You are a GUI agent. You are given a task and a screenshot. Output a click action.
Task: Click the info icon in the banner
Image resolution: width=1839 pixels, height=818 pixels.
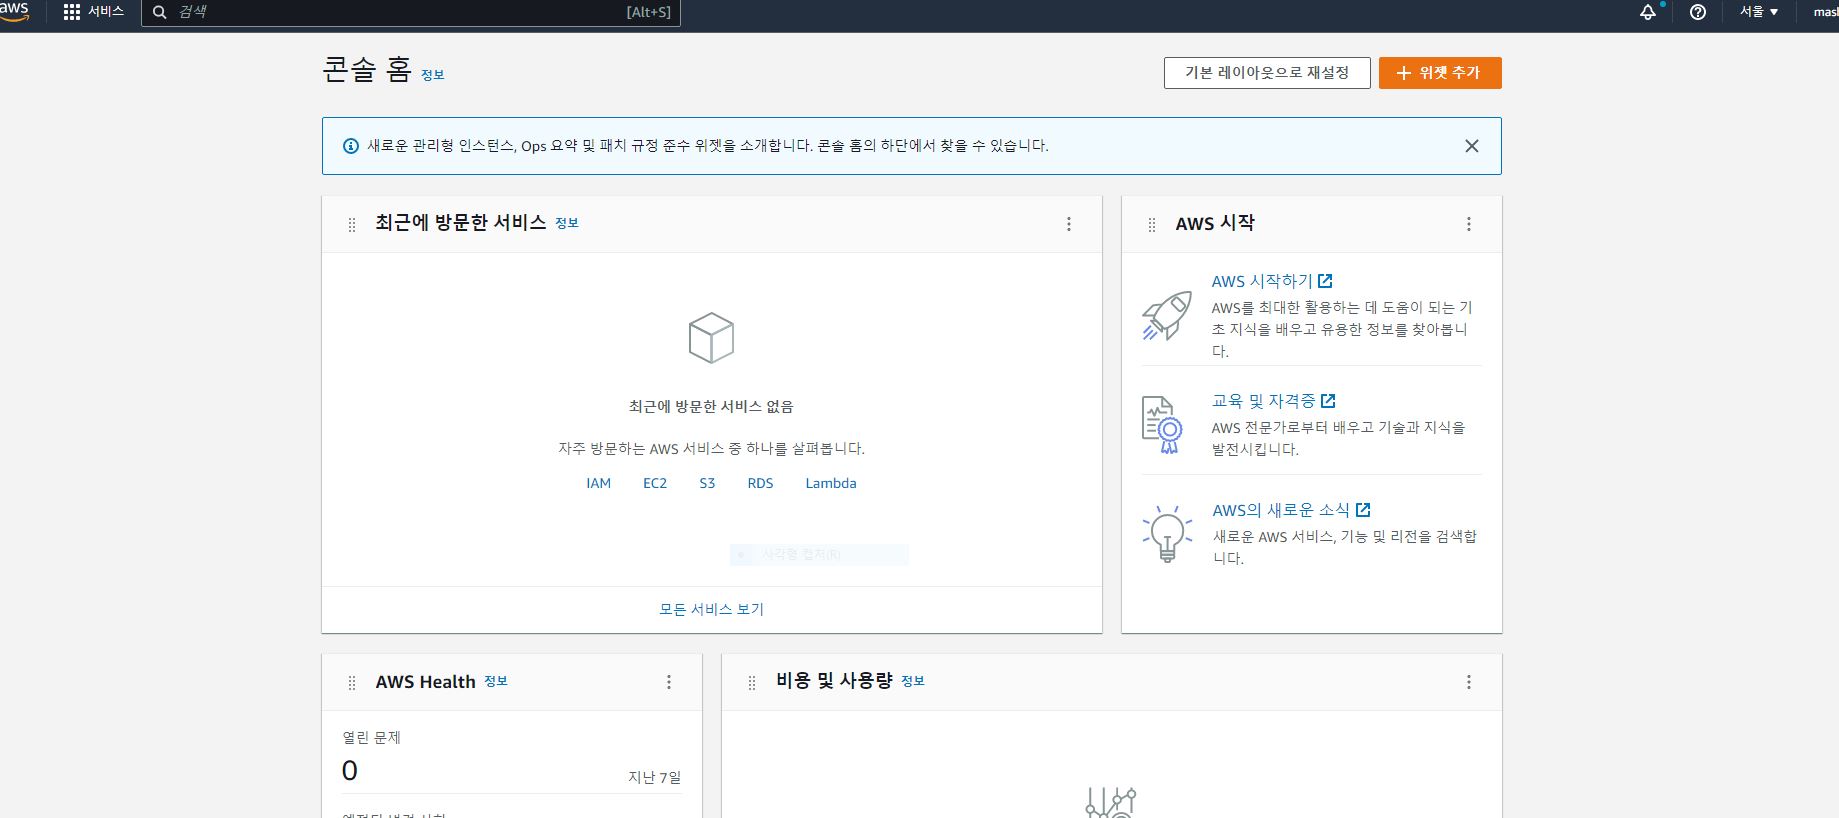[x=351, y=146]
